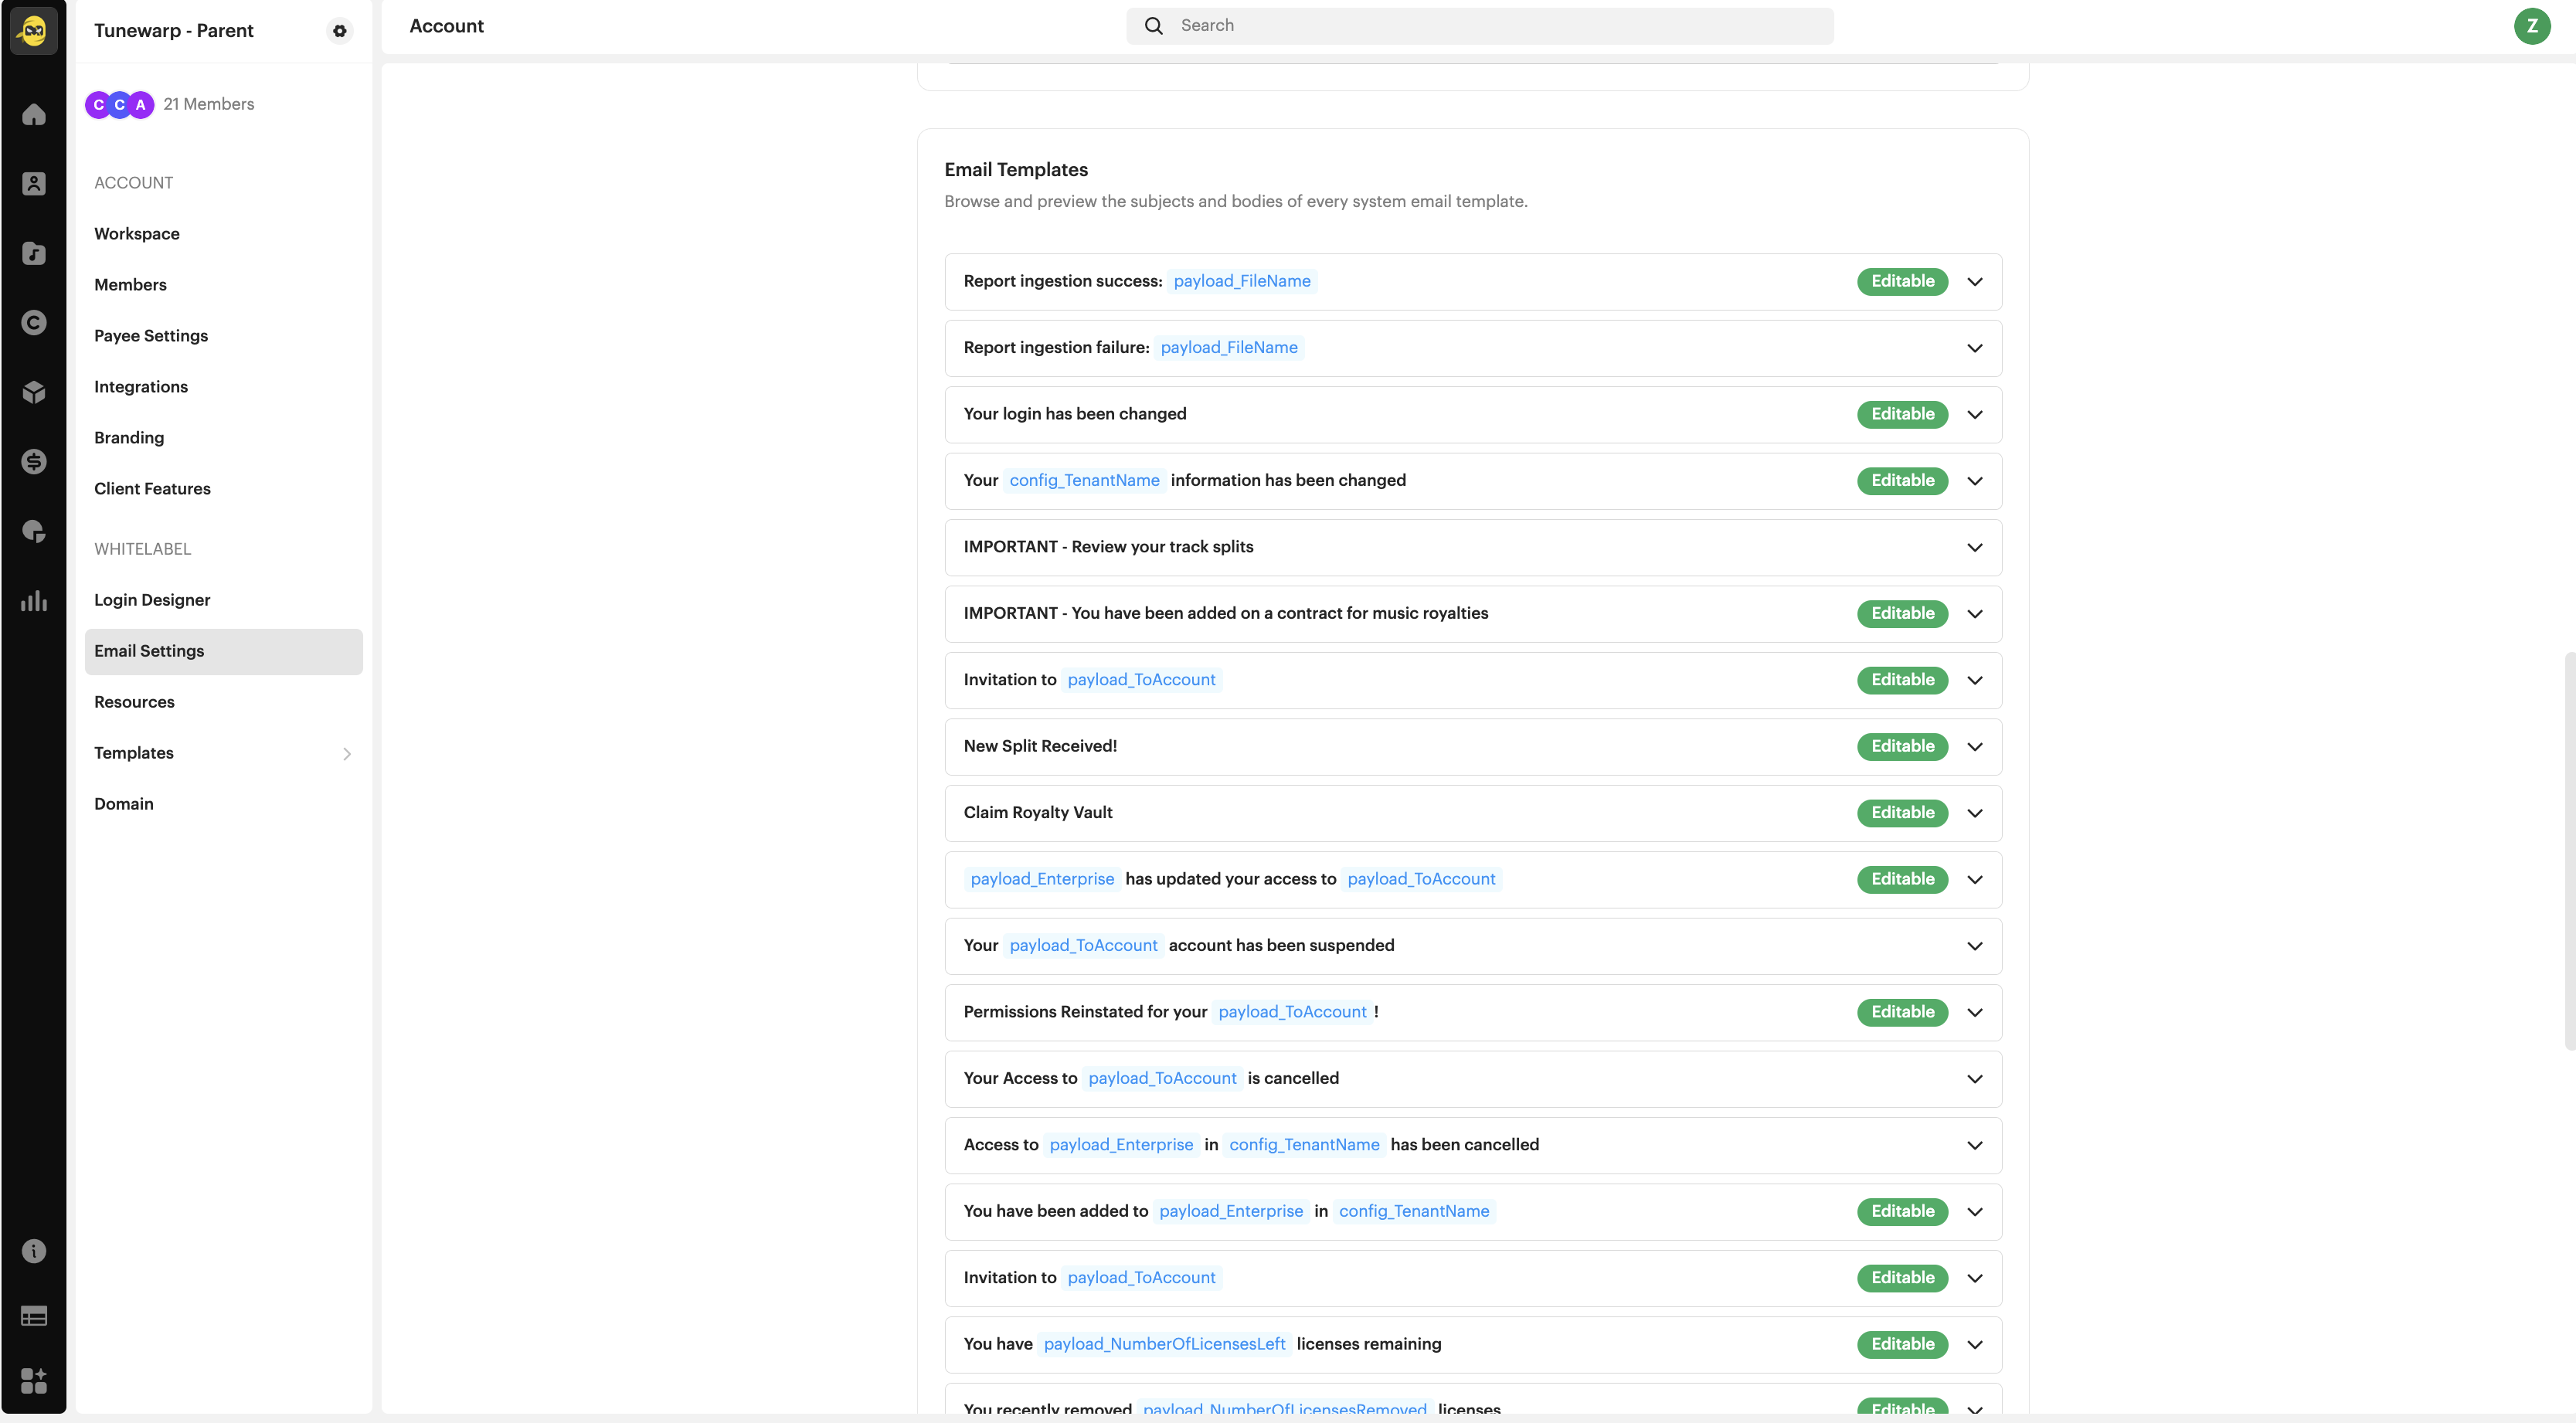Expand the Your login has been changed row
2576x1423 pixels.
click(x=1974, y=414)
